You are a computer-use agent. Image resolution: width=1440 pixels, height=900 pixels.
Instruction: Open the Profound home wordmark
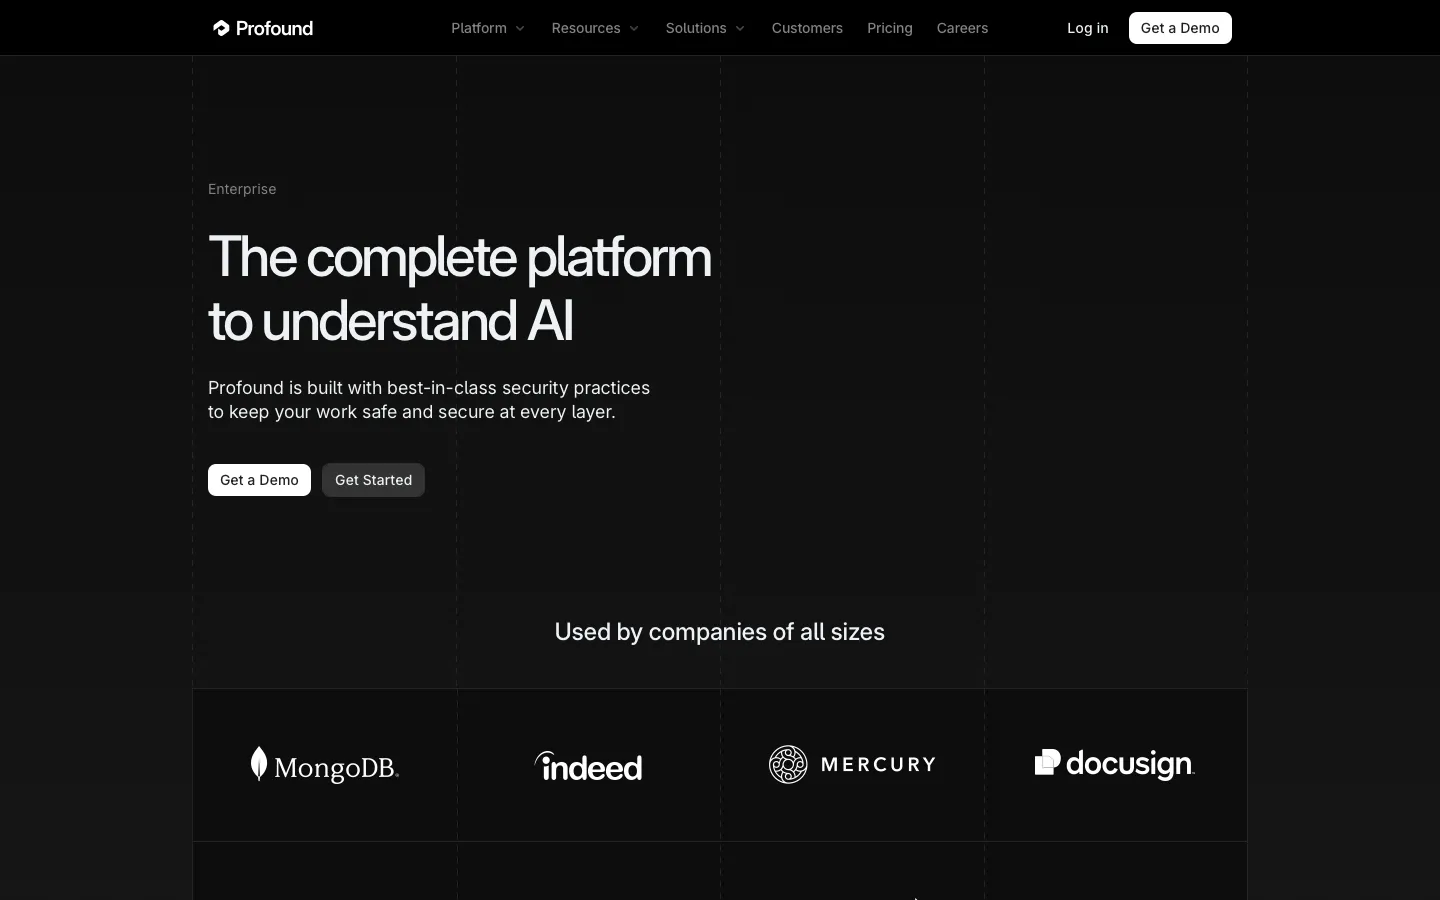click(x=274, y=28)
